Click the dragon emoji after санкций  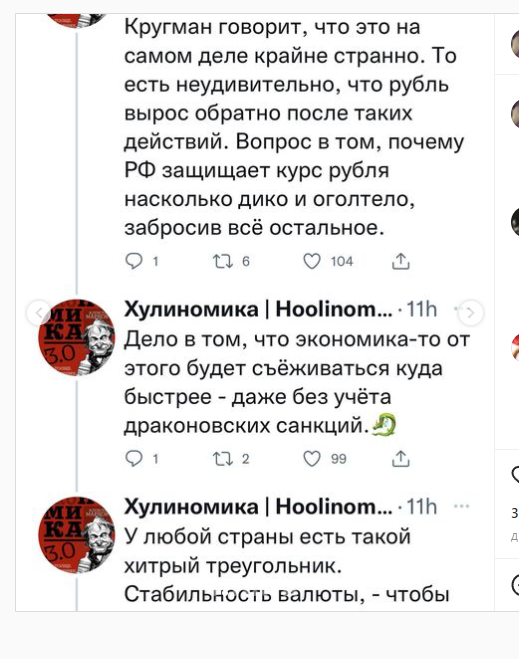point(384,424)
